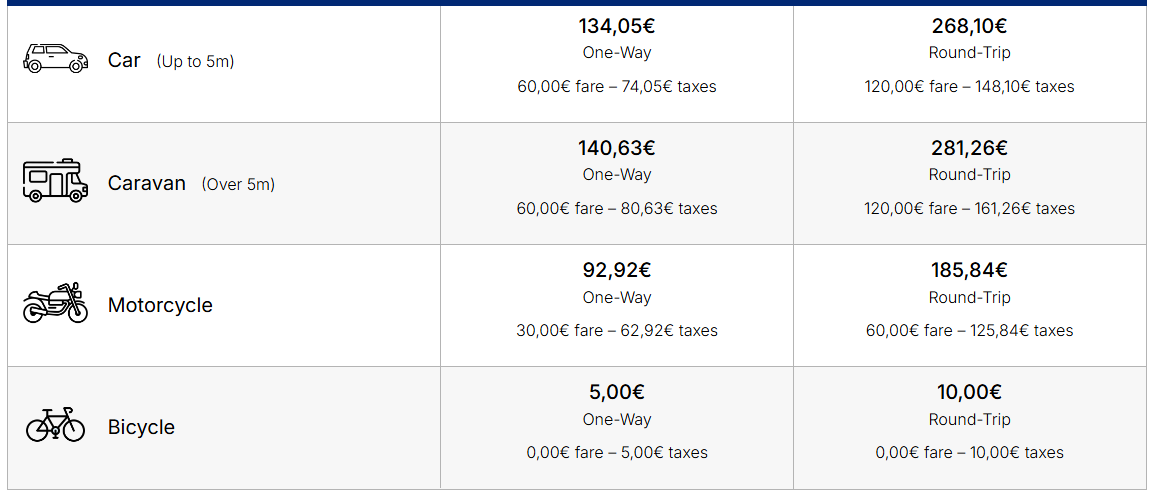
Task: Click the Caravan row label
Action: click(x=147, y=183)
